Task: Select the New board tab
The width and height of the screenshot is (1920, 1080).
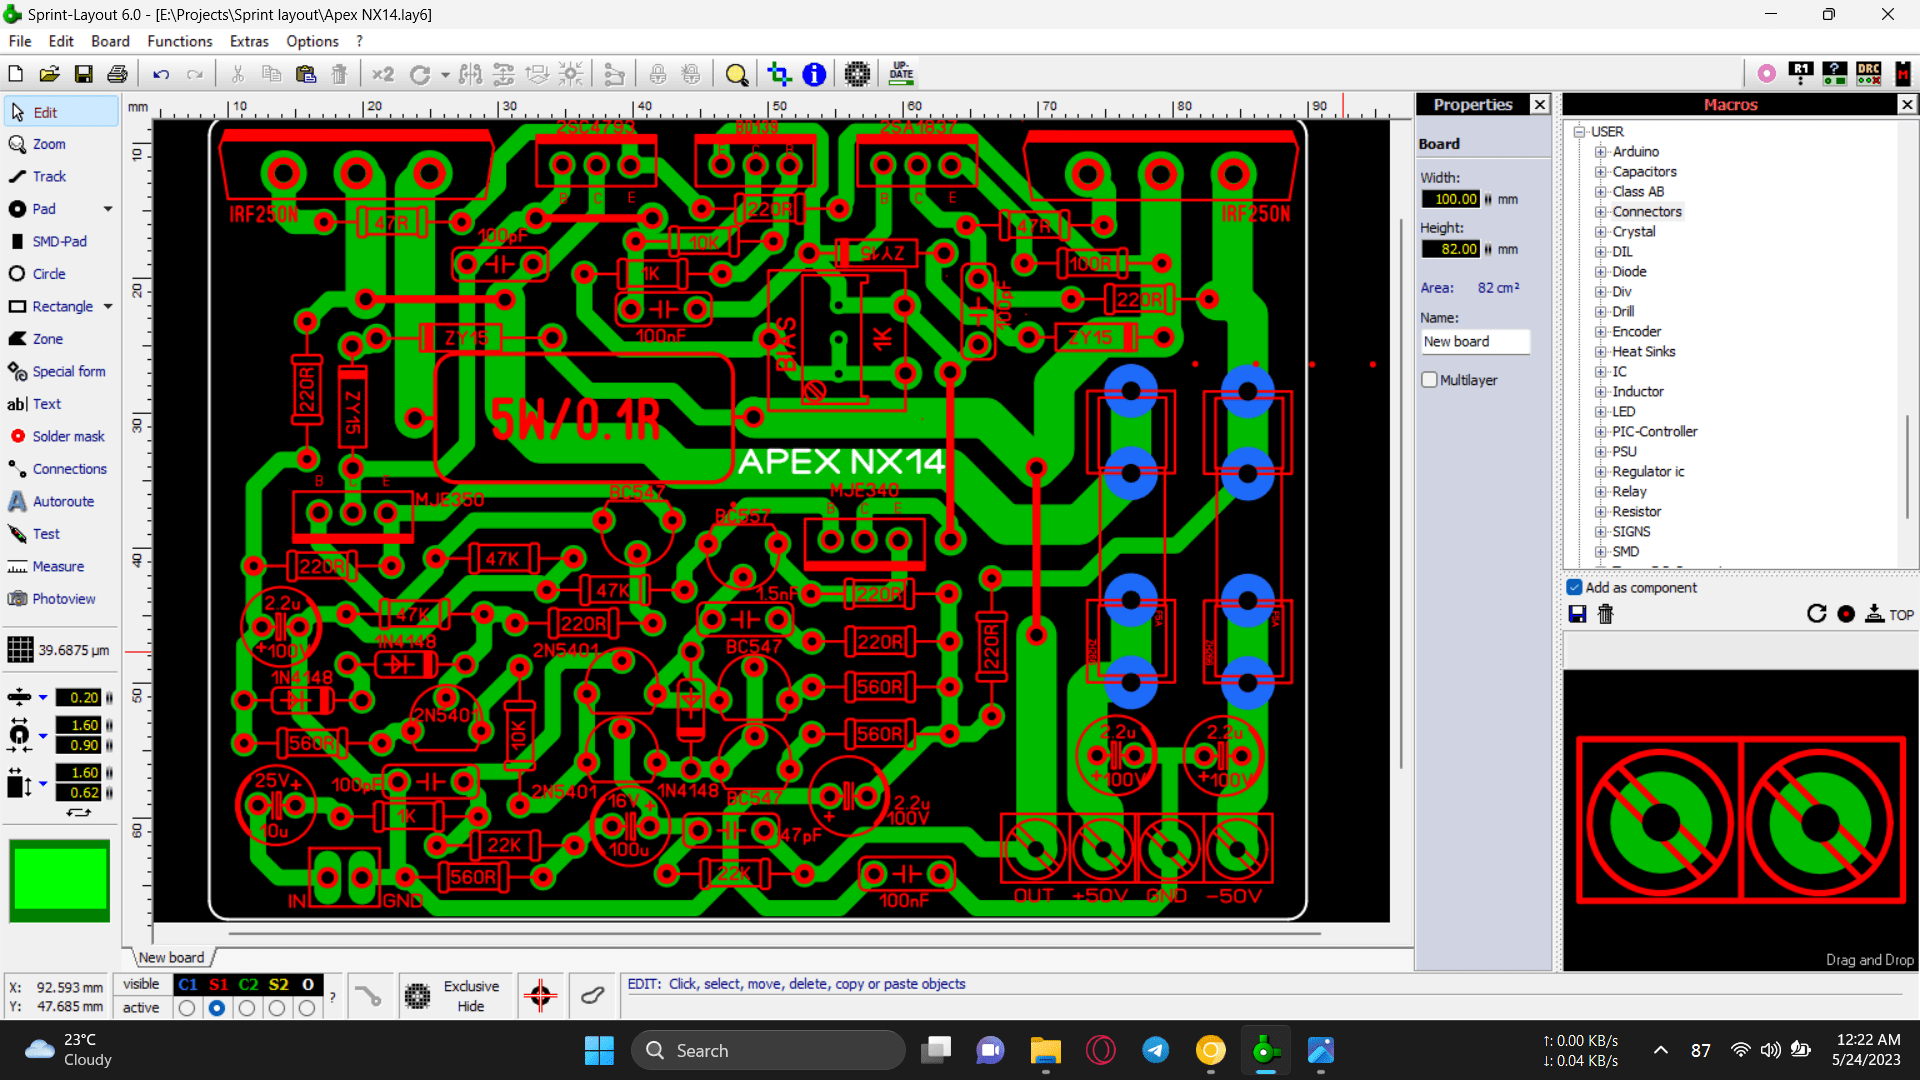Action: [x=171, y=957]
